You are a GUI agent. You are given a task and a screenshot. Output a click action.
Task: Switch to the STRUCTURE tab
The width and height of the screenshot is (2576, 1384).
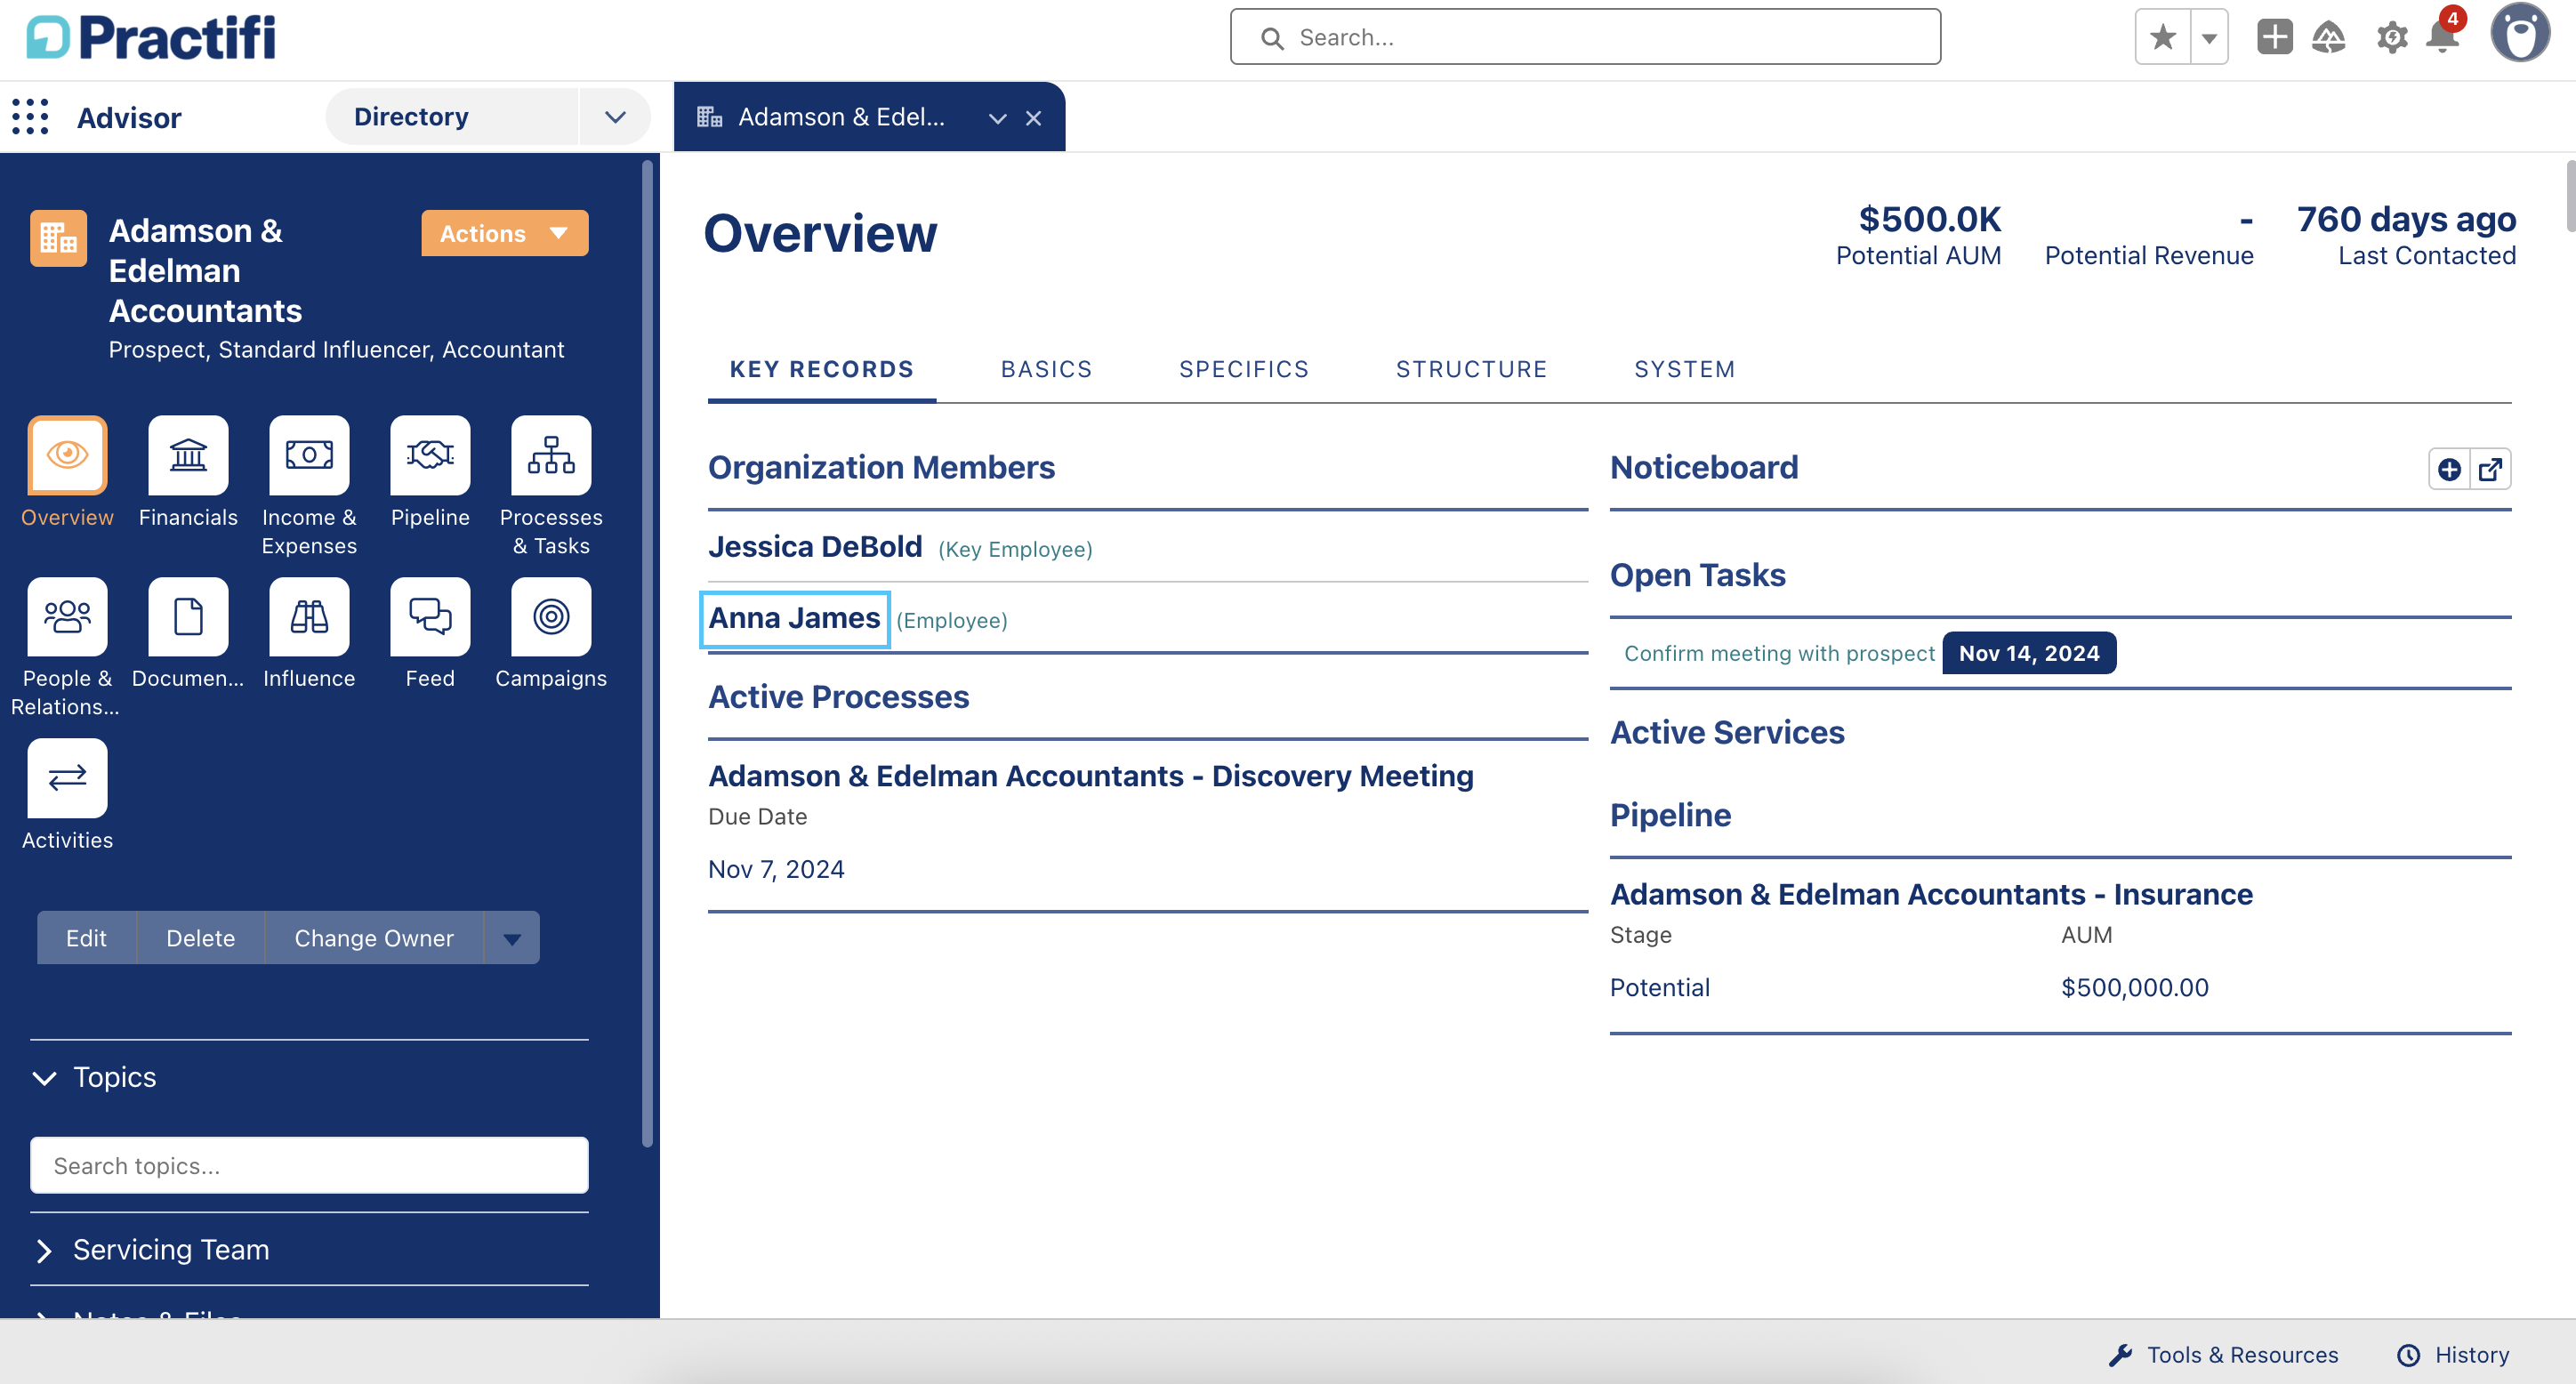[1471, 369]
